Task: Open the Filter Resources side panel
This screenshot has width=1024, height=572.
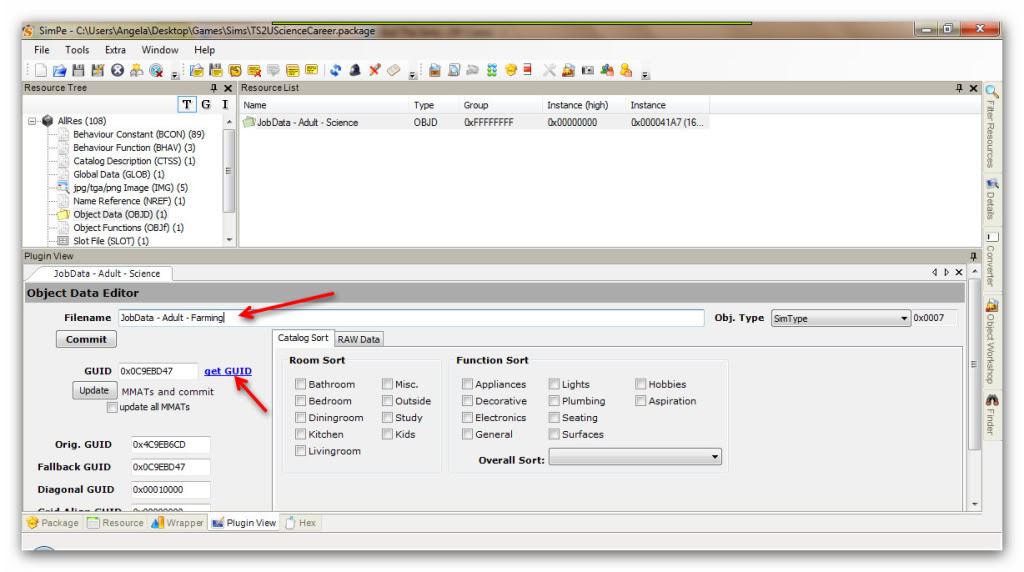Action: [991, 126]
